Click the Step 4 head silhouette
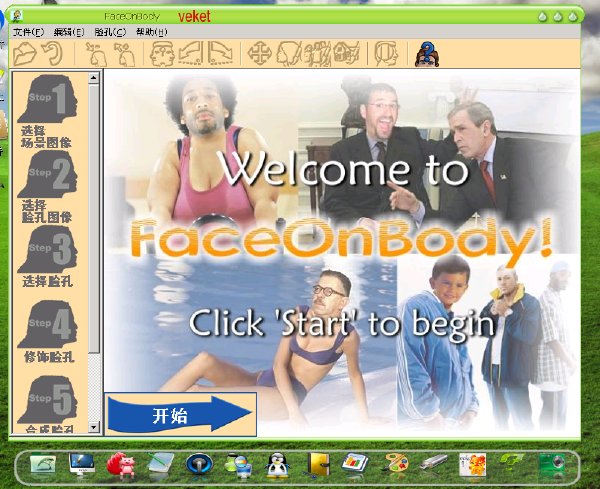The height and width of the screenshot is (489, 600). [48, 323]
